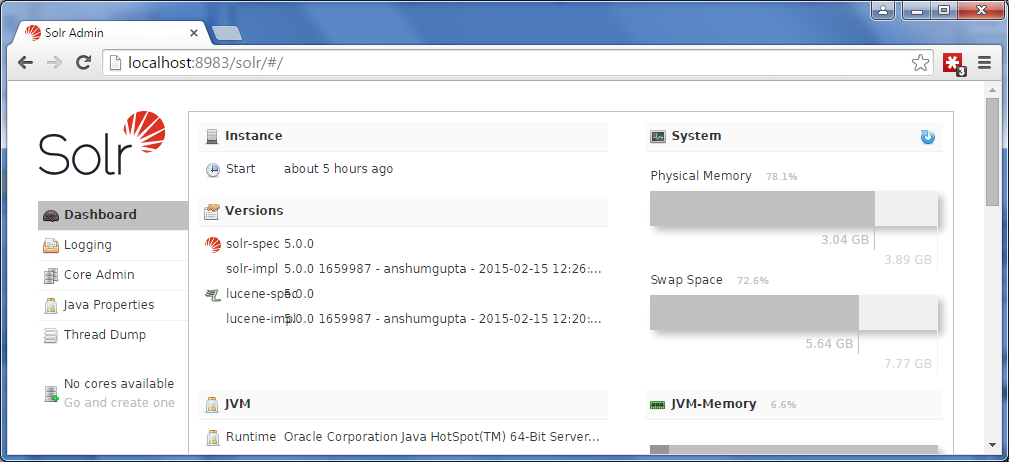Click the Dashboard gauge icon in the sidebar
1009x462 pixels.
[x=51, y=216]
